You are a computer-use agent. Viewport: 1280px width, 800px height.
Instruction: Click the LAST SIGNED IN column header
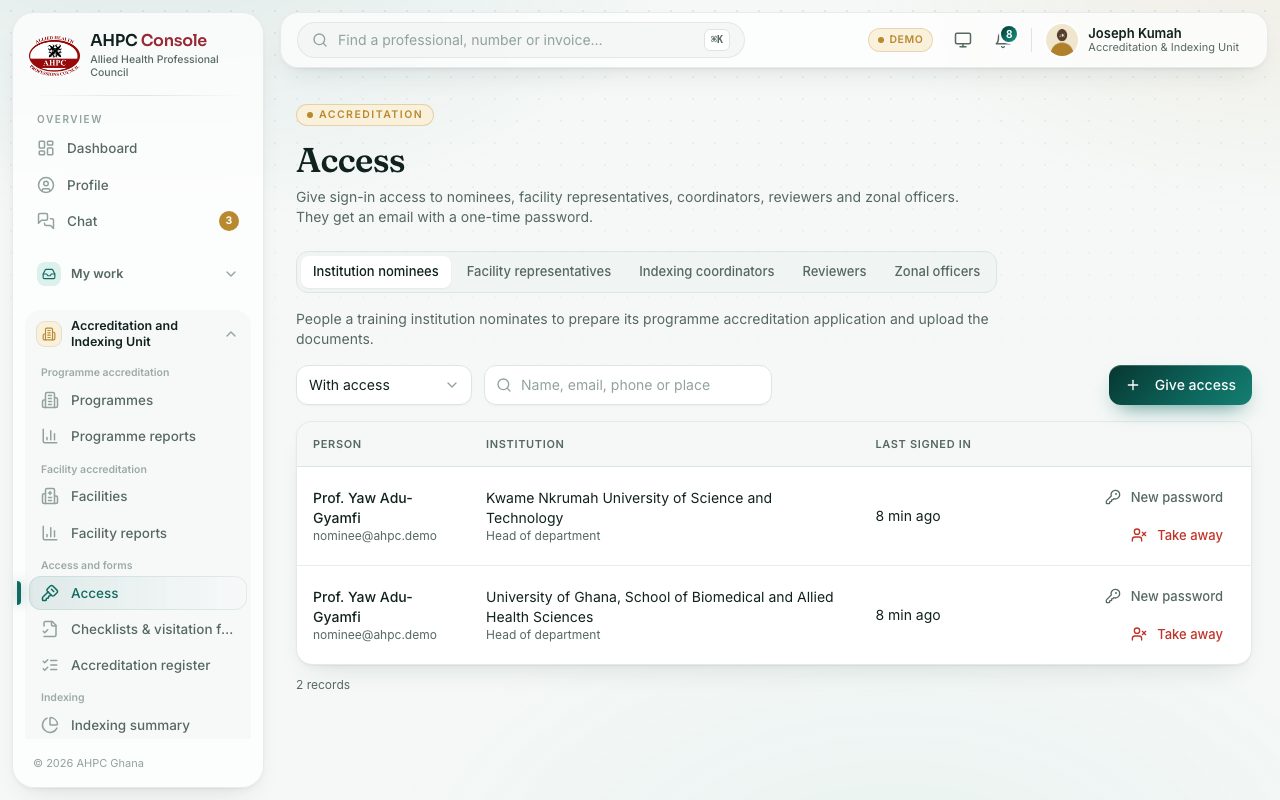tap(923, 444)
